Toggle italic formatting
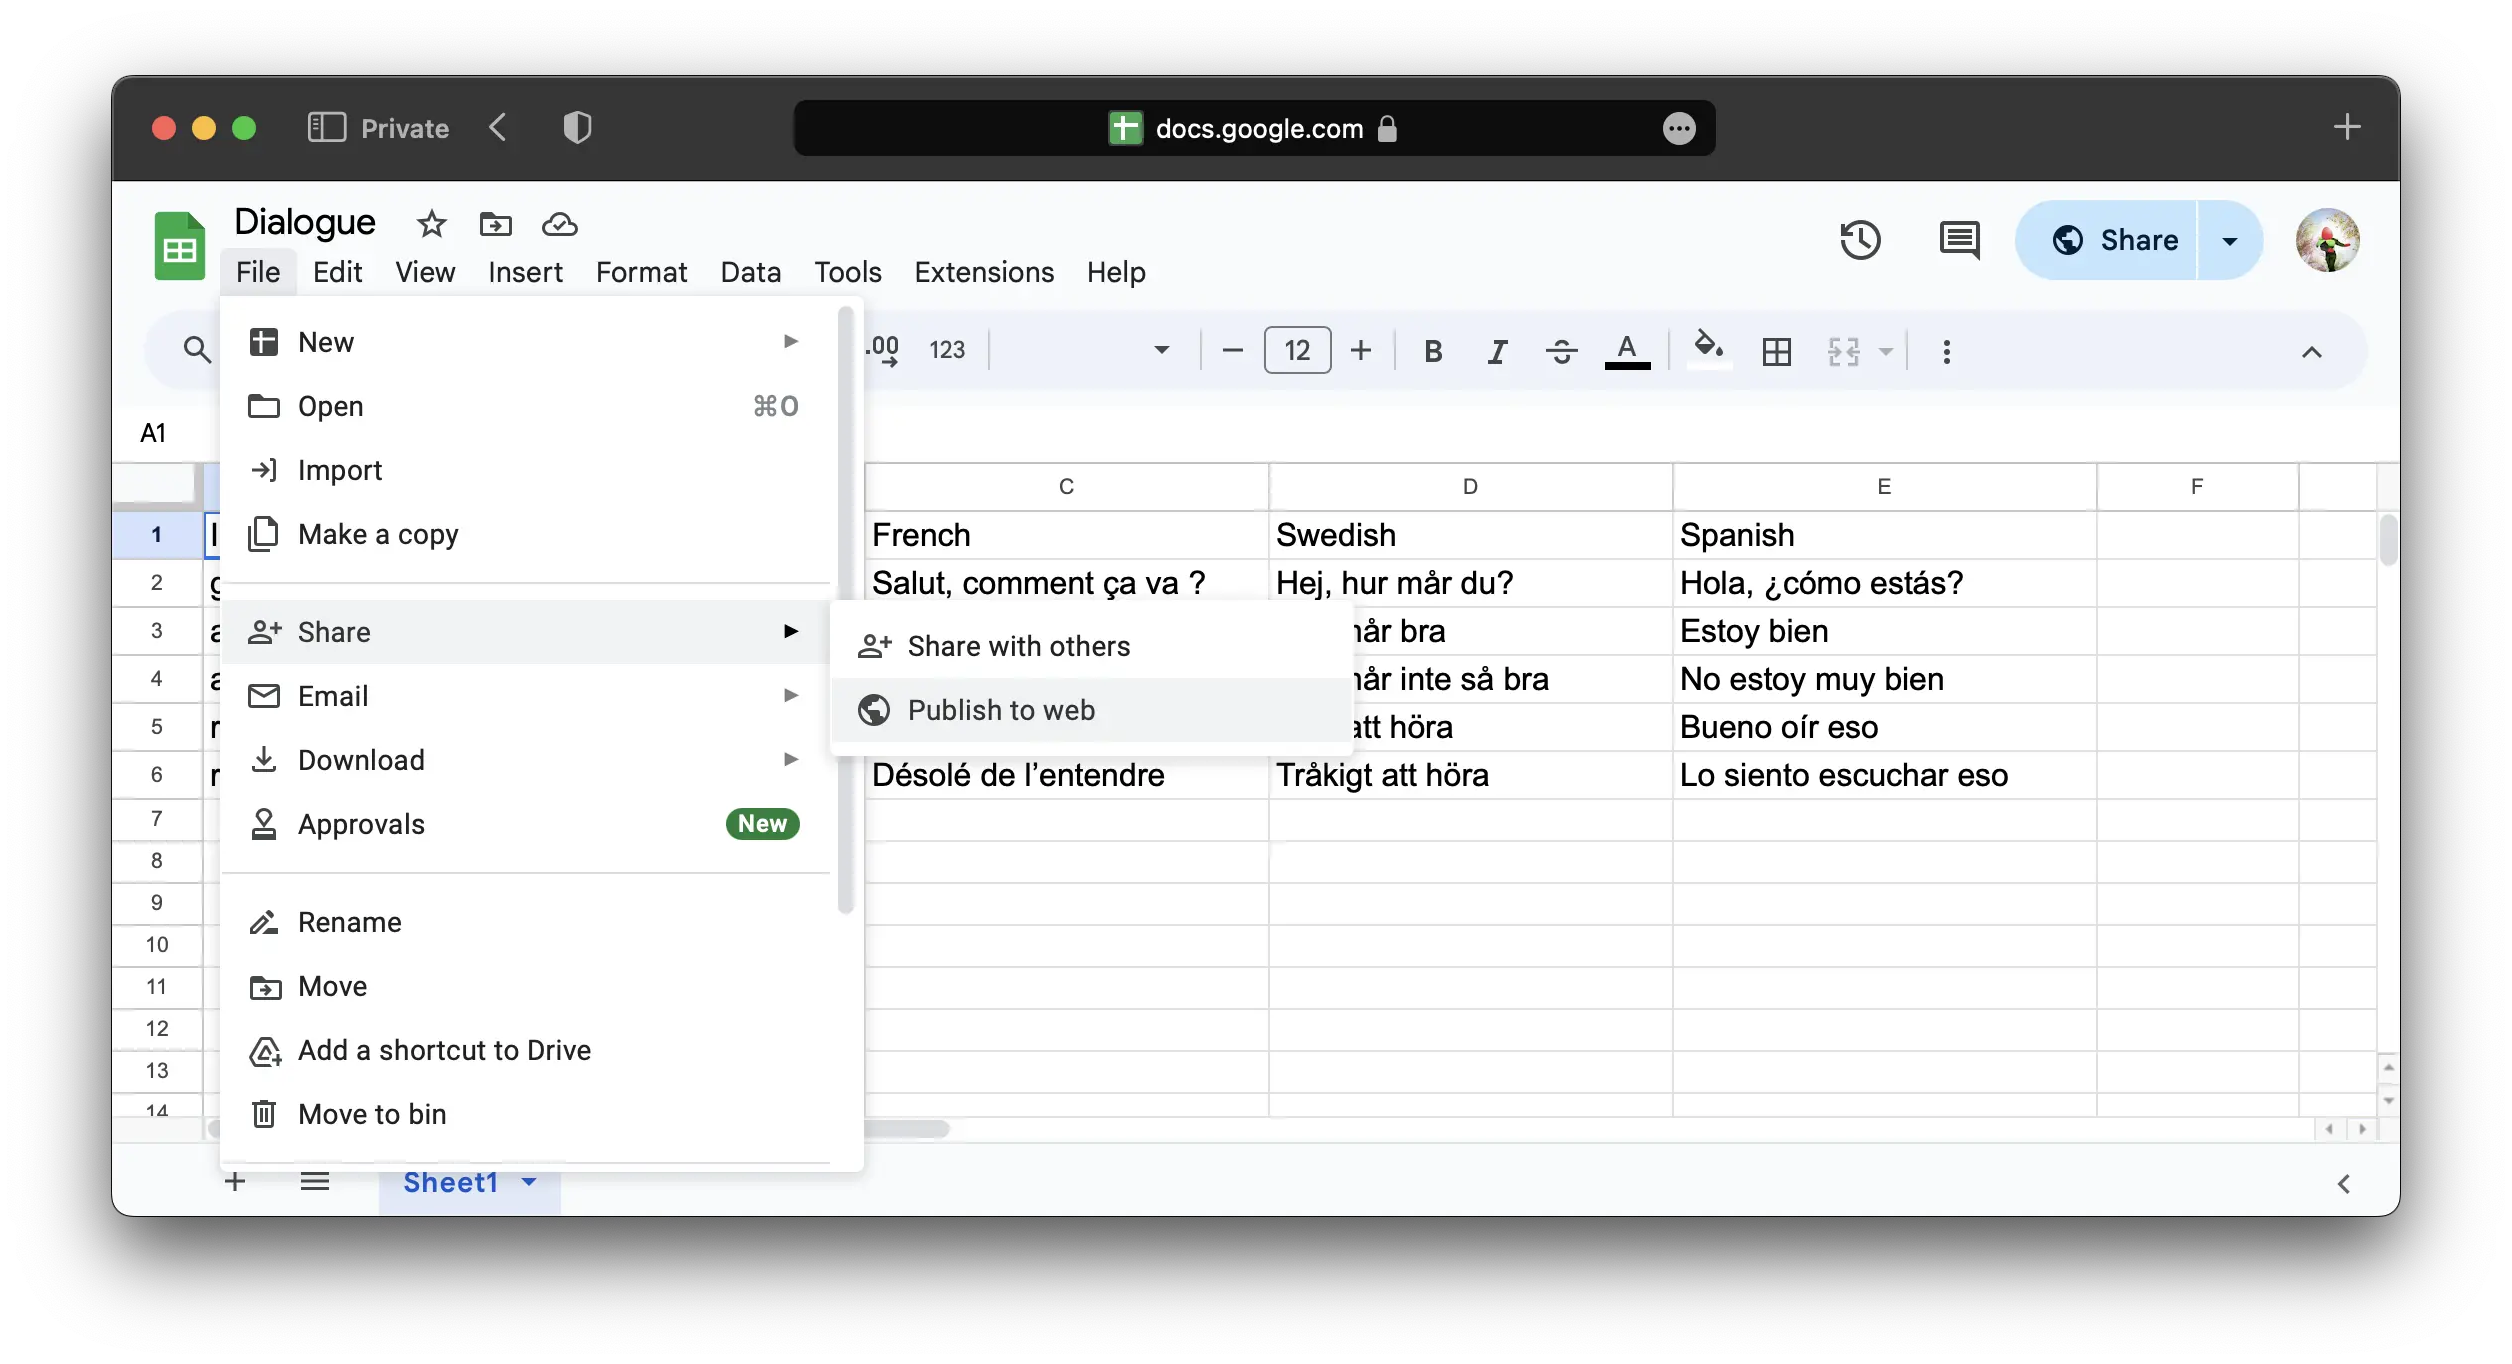The image size is (2512, 1364). tap(1497, 351)
